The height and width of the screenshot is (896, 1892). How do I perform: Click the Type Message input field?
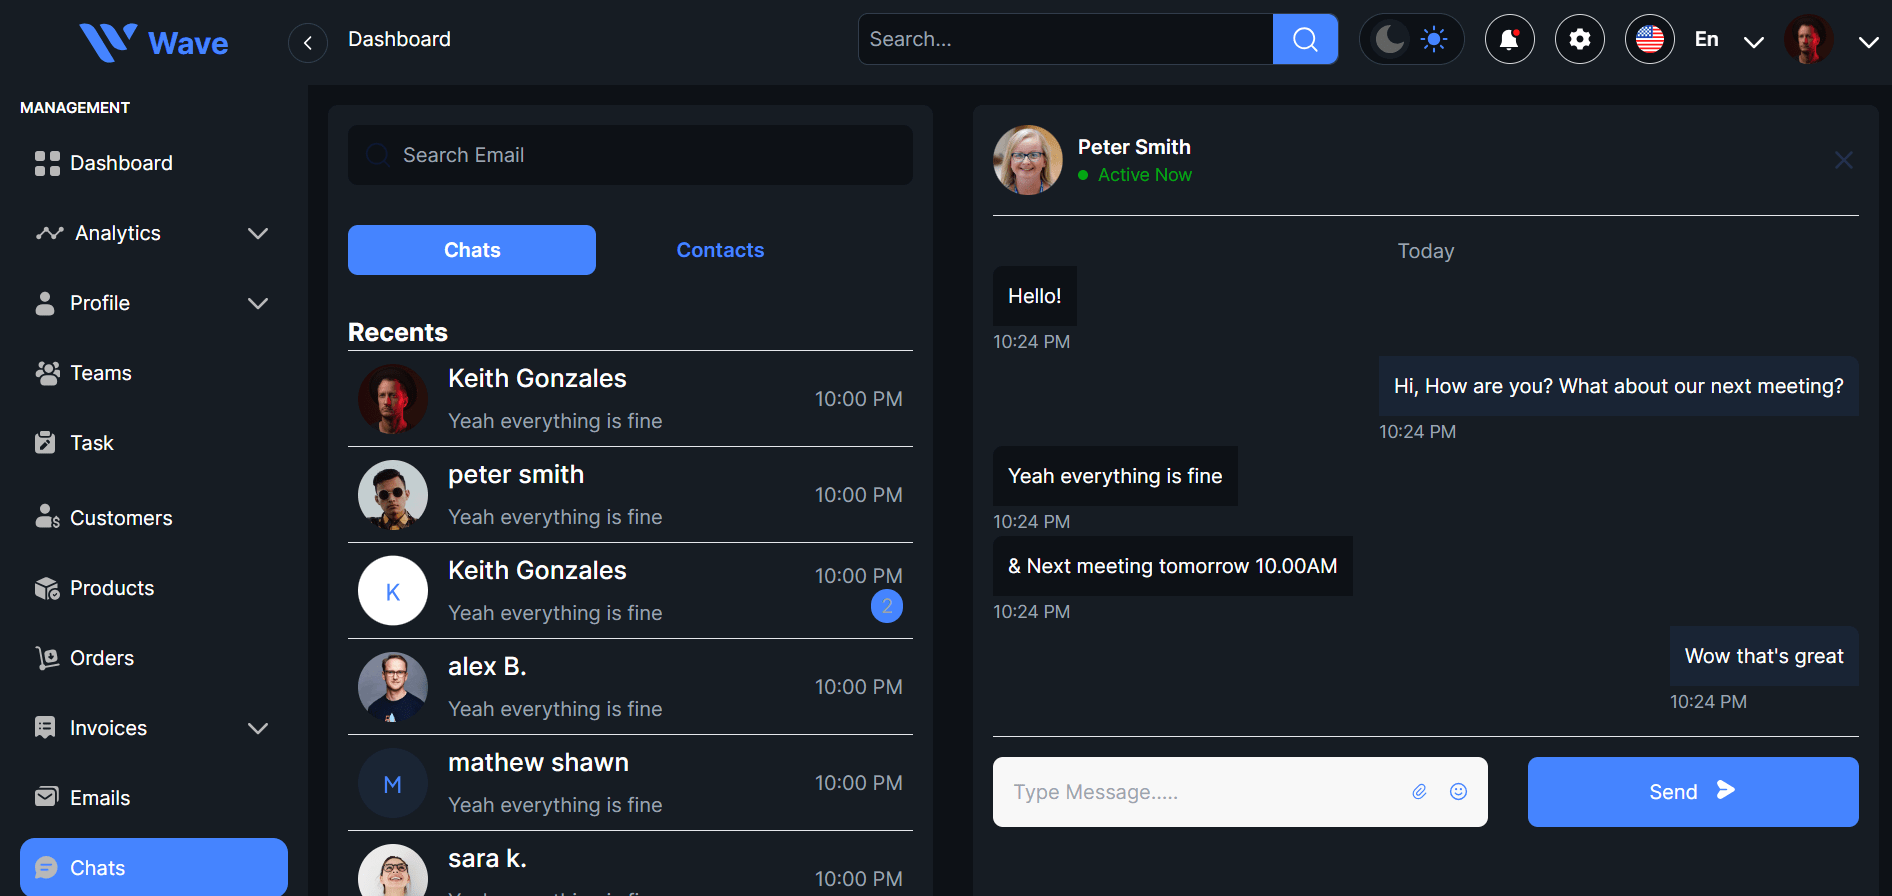tap(1240, 792)
